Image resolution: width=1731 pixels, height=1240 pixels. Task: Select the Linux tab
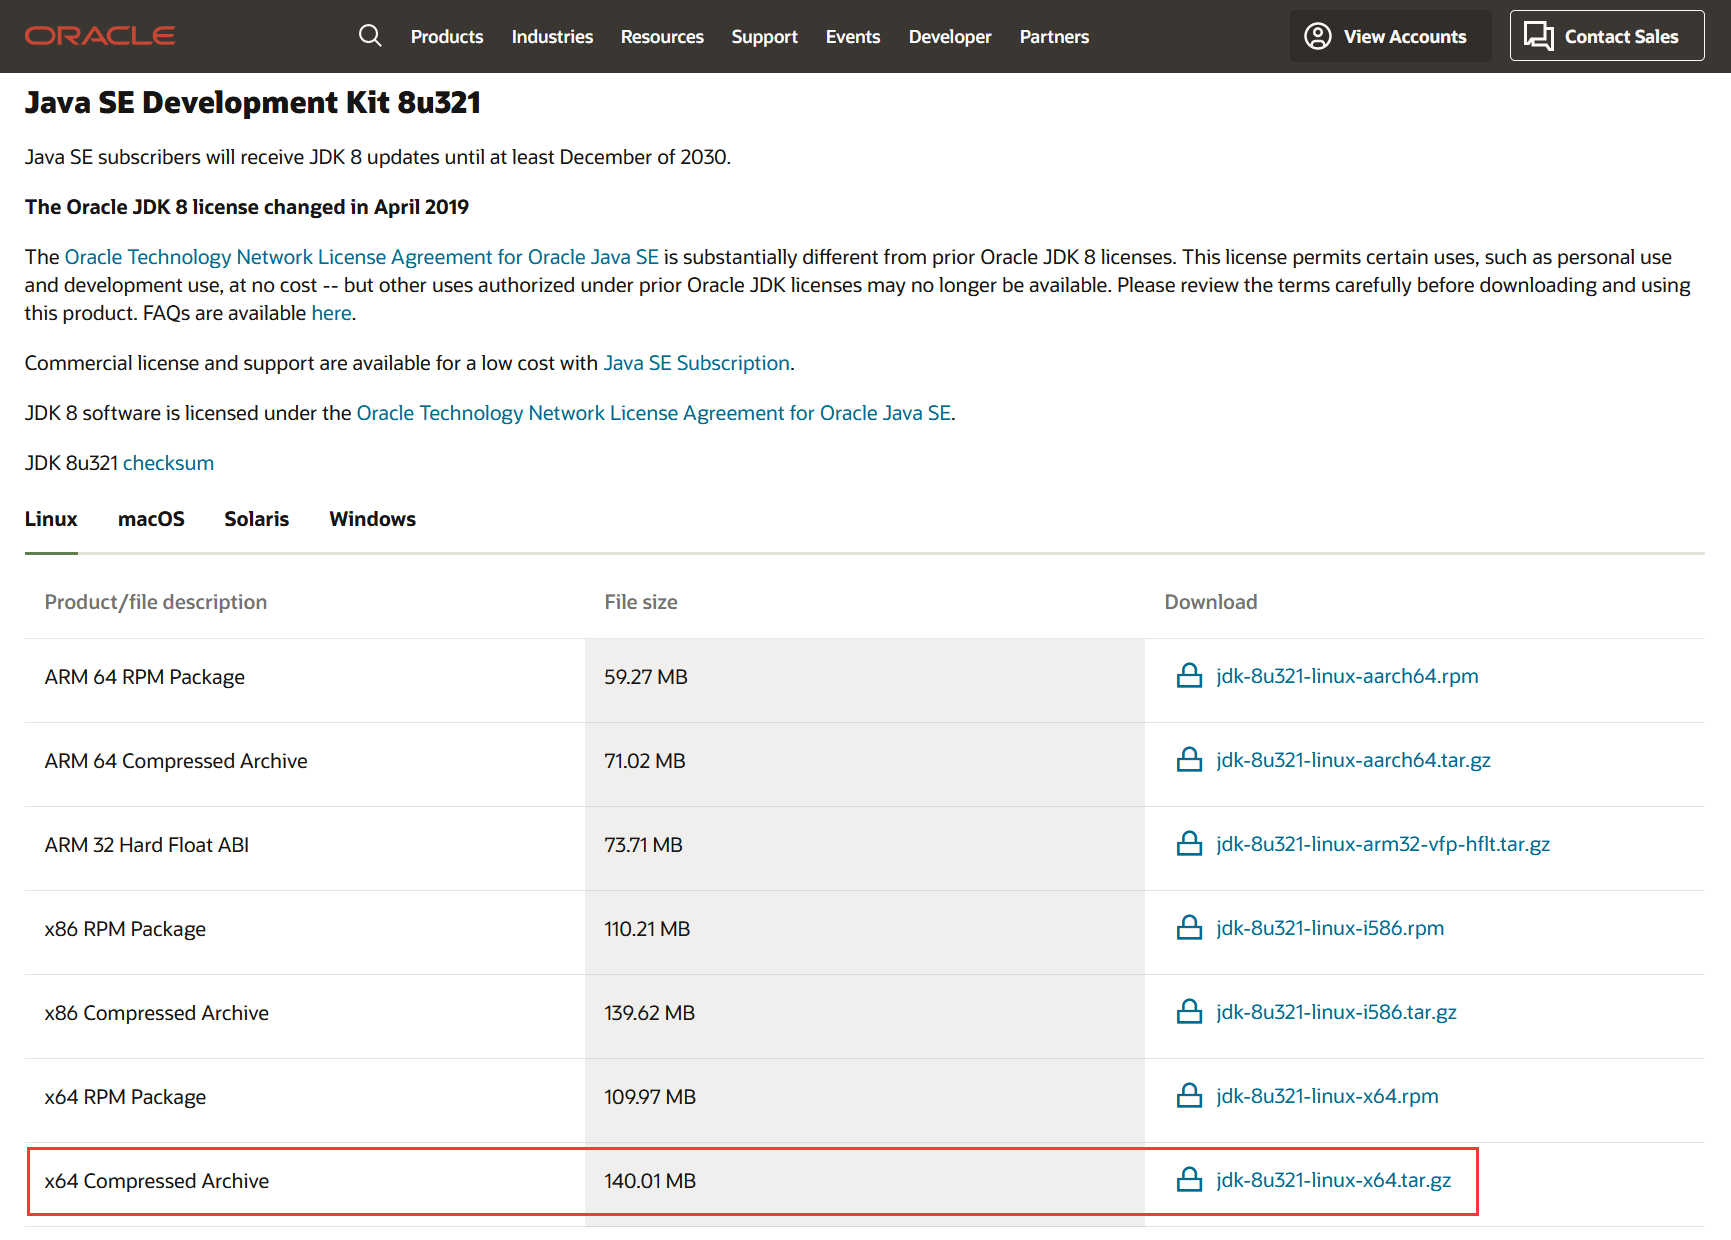point(51,519)
